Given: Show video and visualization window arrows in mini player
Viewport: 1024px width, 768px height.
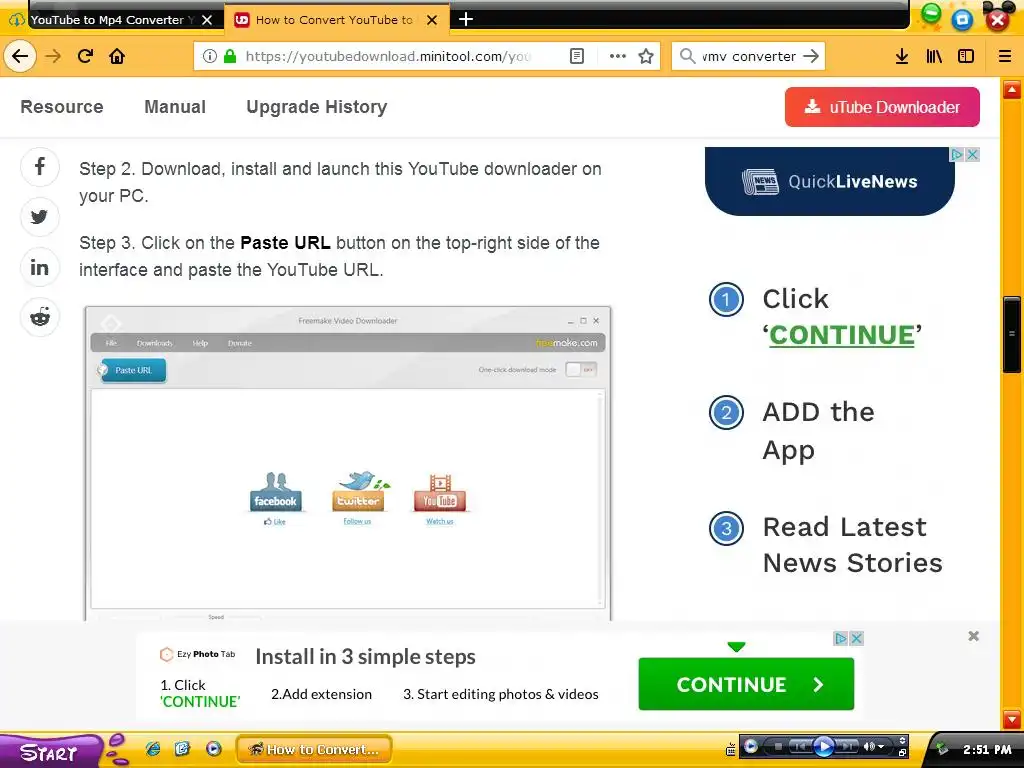Looking at the screenshot, I should pyautogui.click(x=903, y=741).
